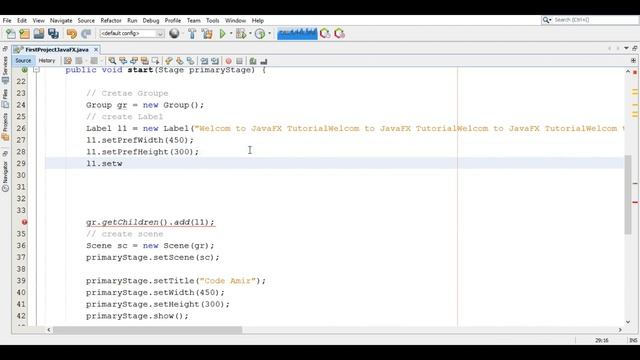Viewport: 640px width, 360px height.
Task: Collapse the start method code fold
Action: click(x=36, y=70)
